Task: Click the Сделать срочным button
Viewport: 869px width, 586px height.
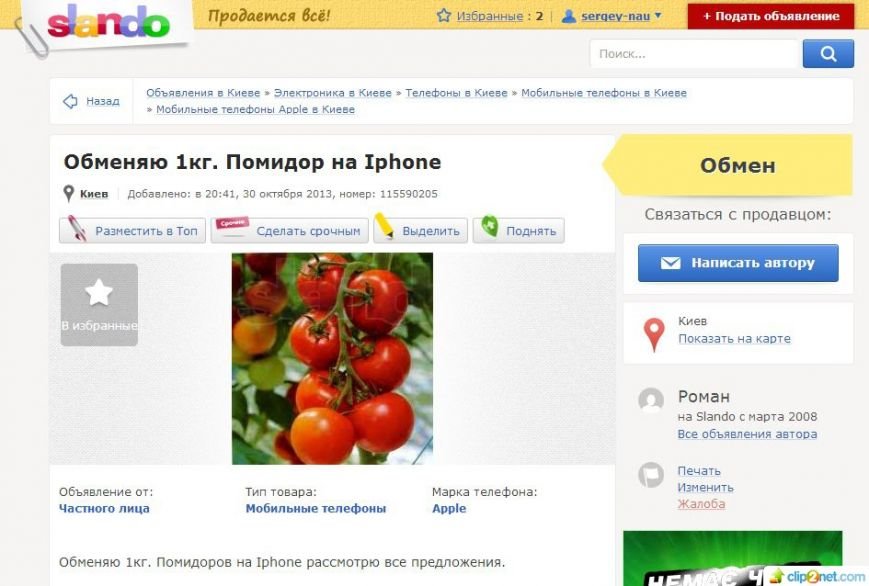Action: pyautogui.click(x=289, y=231)
